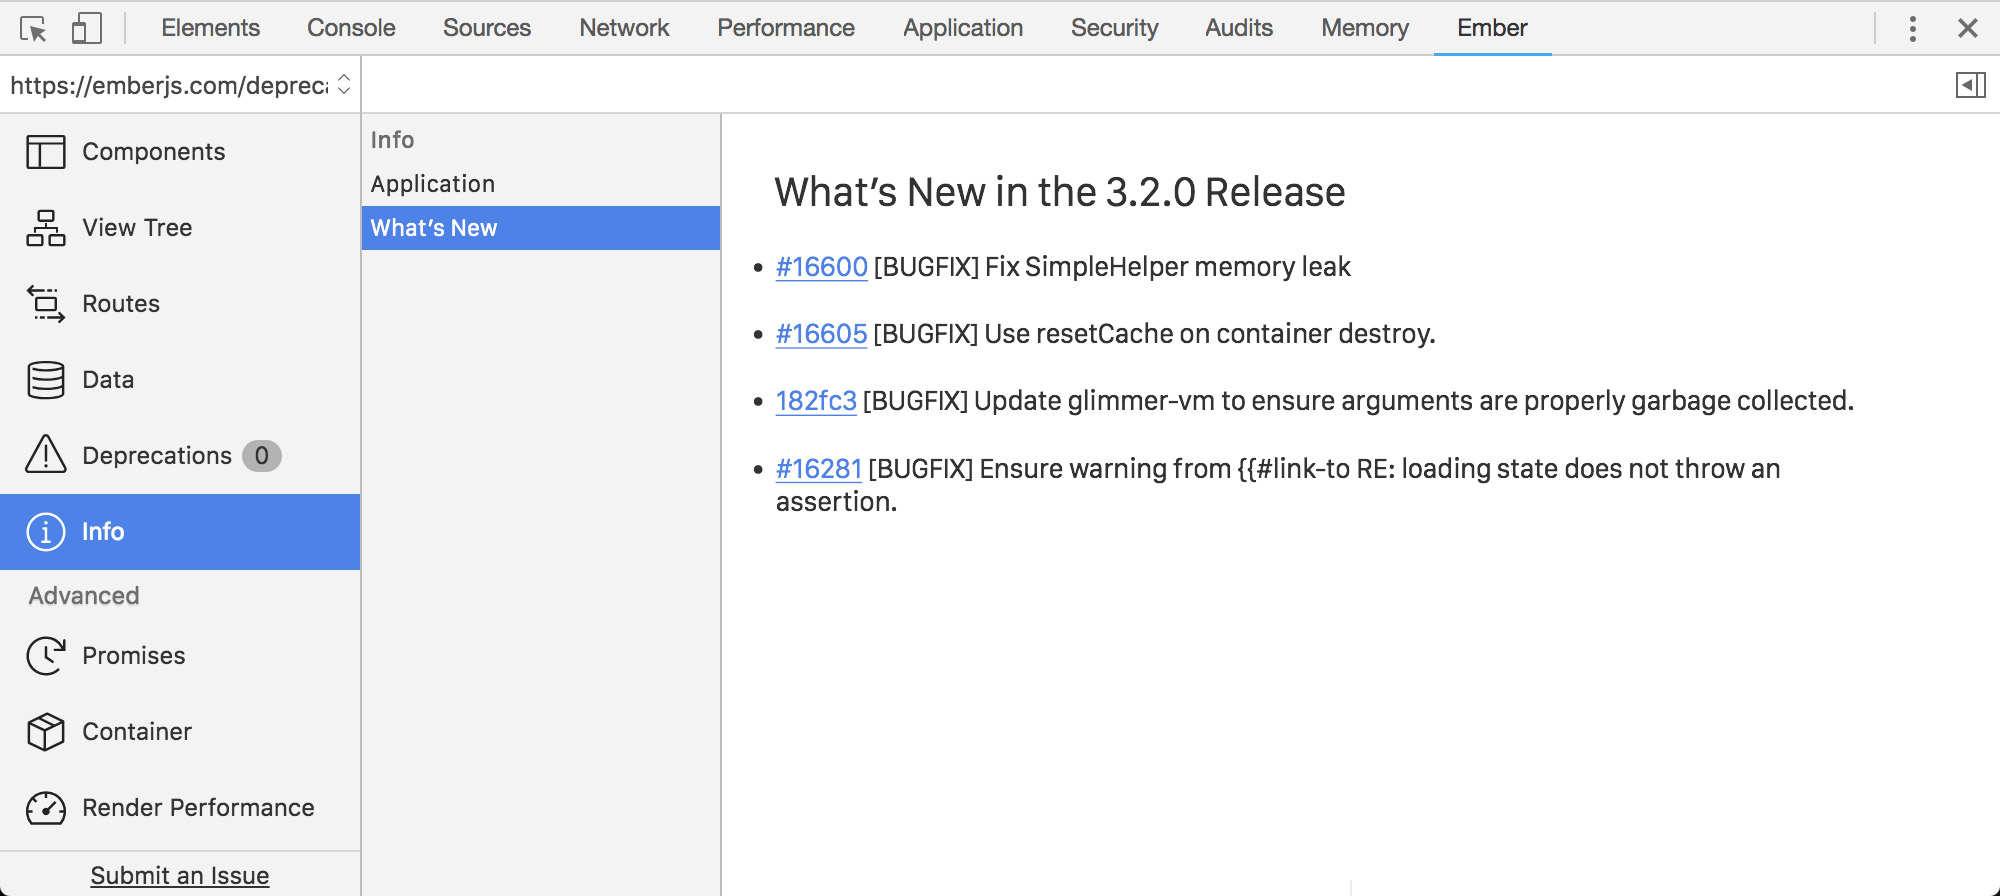Open pull request link #16605
The width and height of the screenshot is (2000, 896).
(822, 334)
